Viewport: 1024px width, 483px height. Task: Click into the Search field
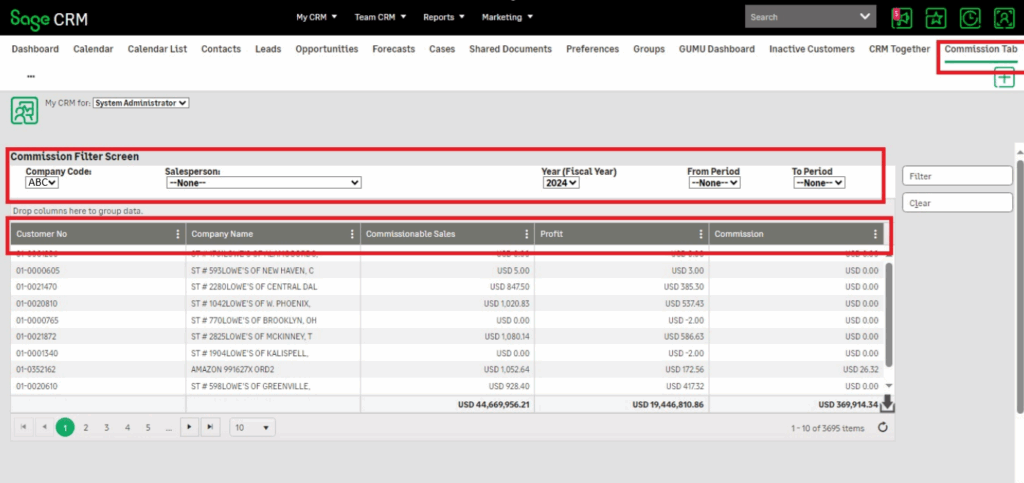(800, 17)
